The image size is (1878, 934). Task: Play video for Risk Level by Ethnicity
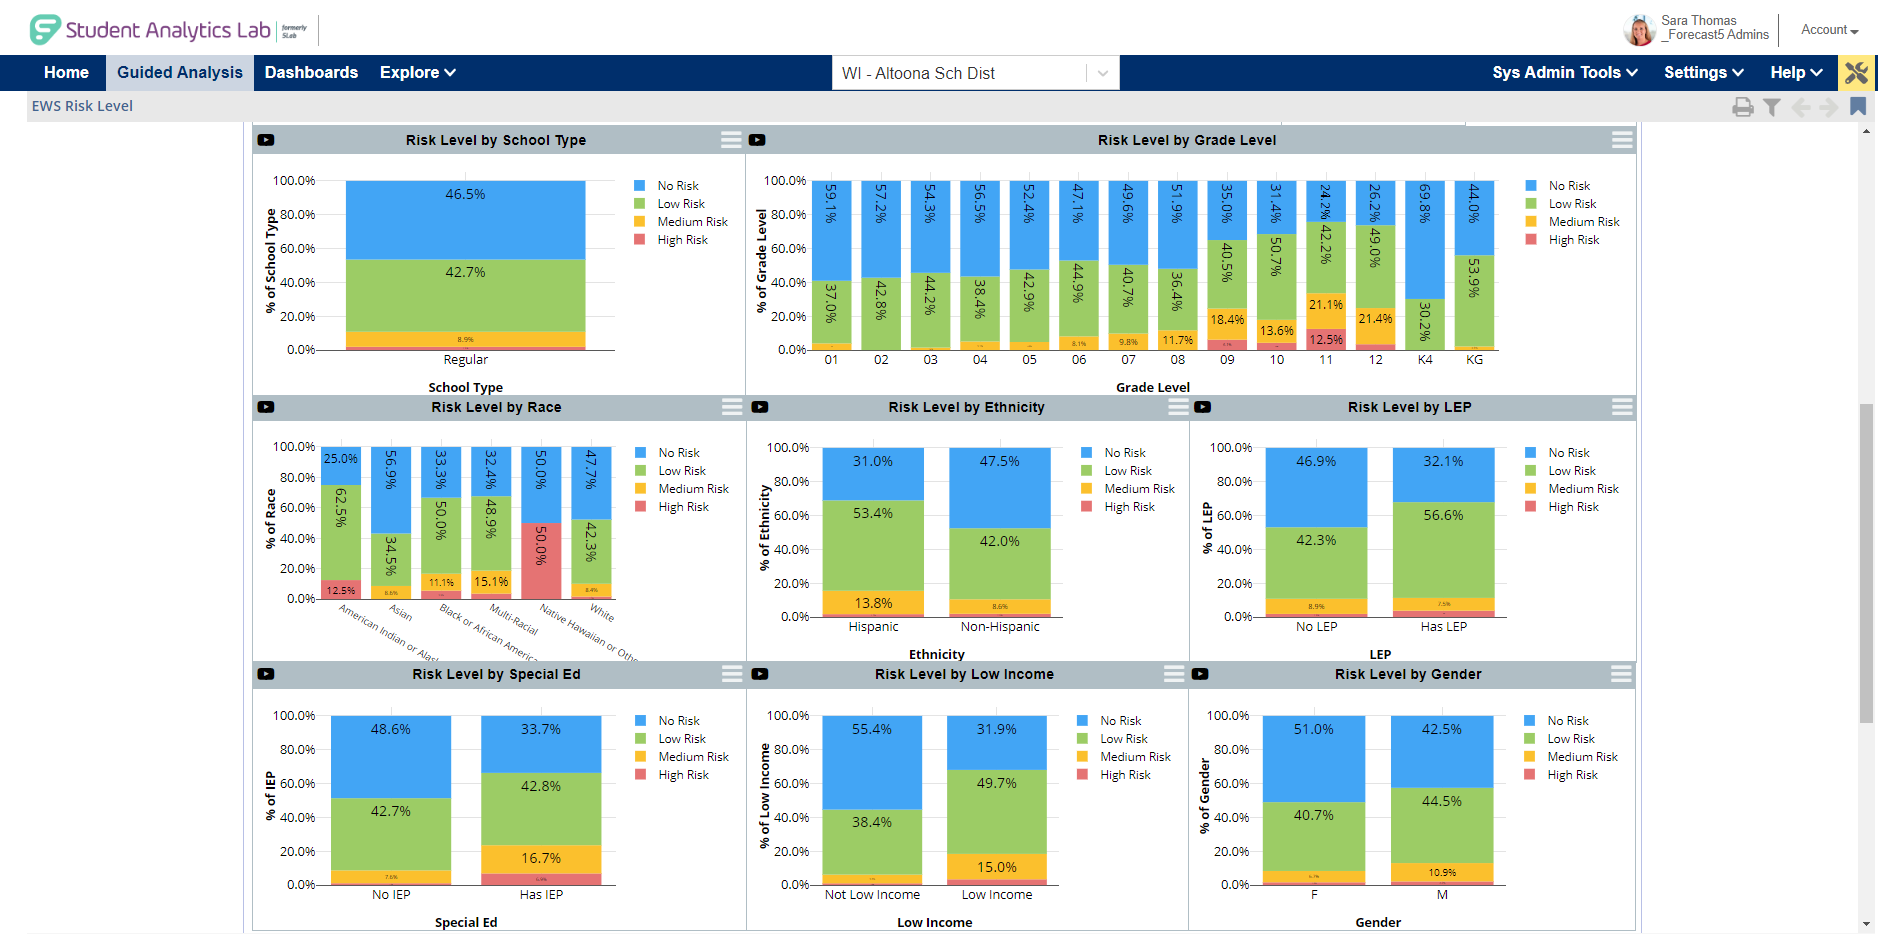[760, 407]
